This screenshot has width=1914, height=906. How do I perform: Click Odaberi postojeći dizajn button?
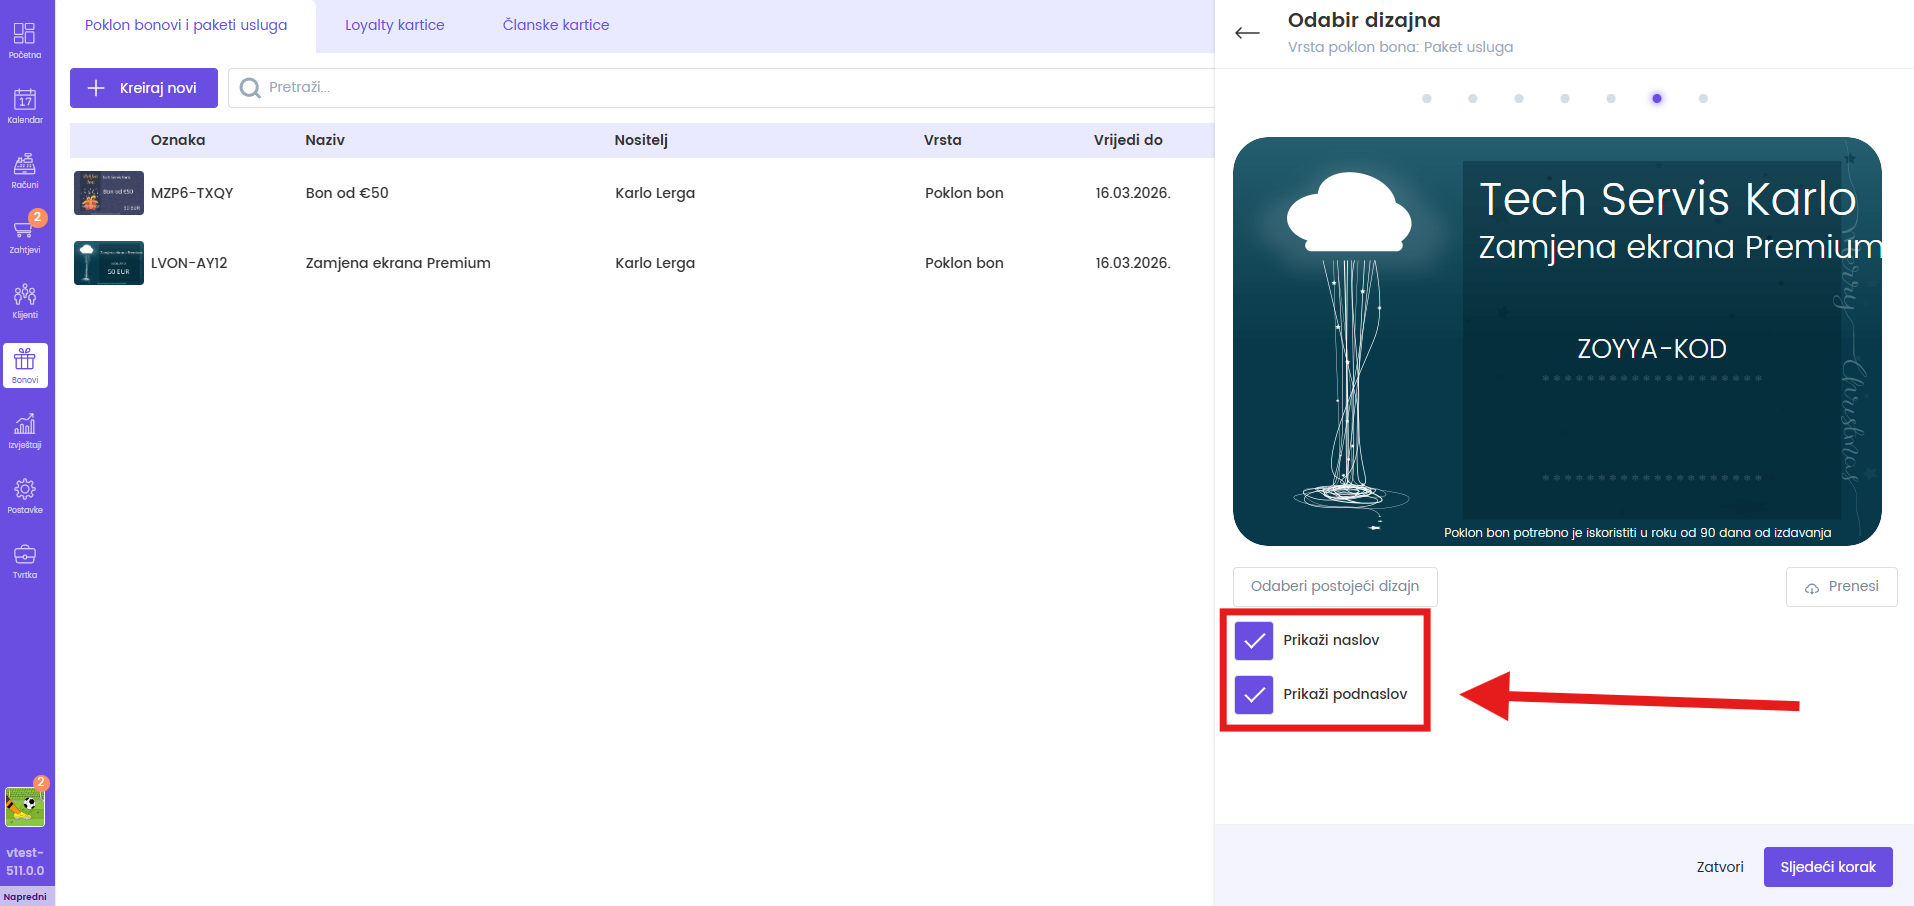[x=1334, y=587]
